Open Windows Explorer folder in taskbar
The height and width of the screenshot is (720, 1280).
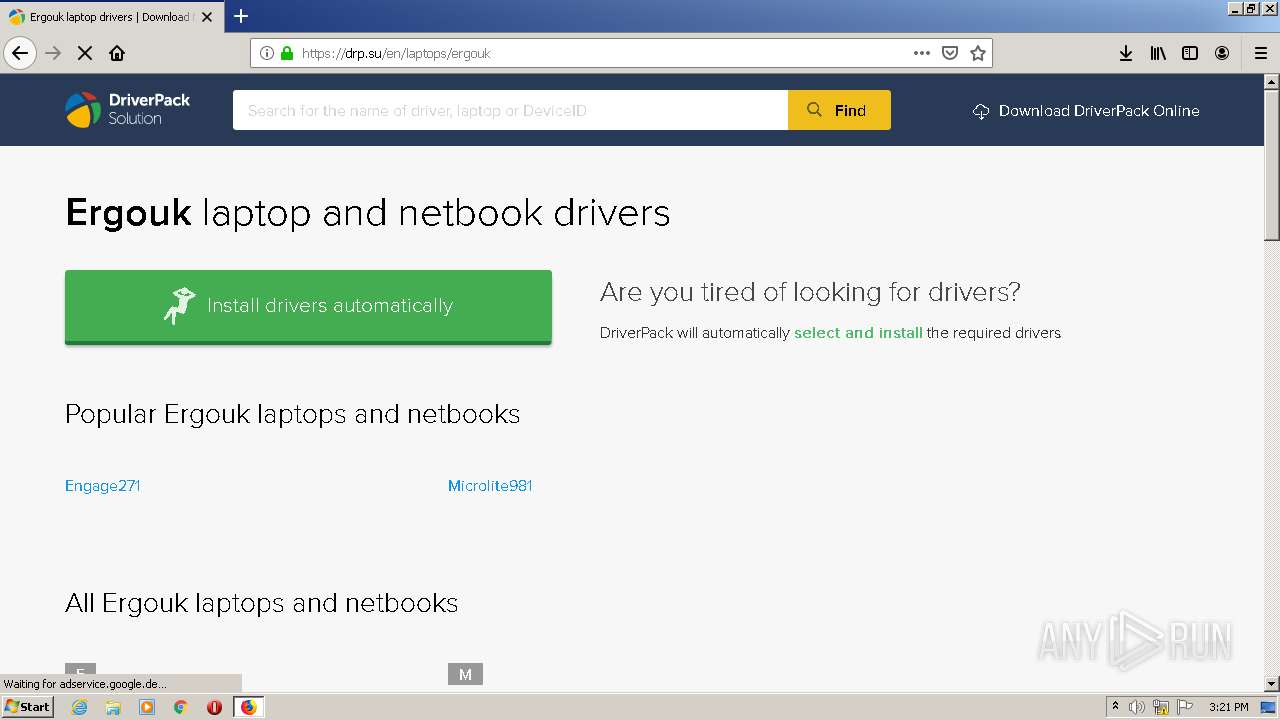tap(113, 707)
